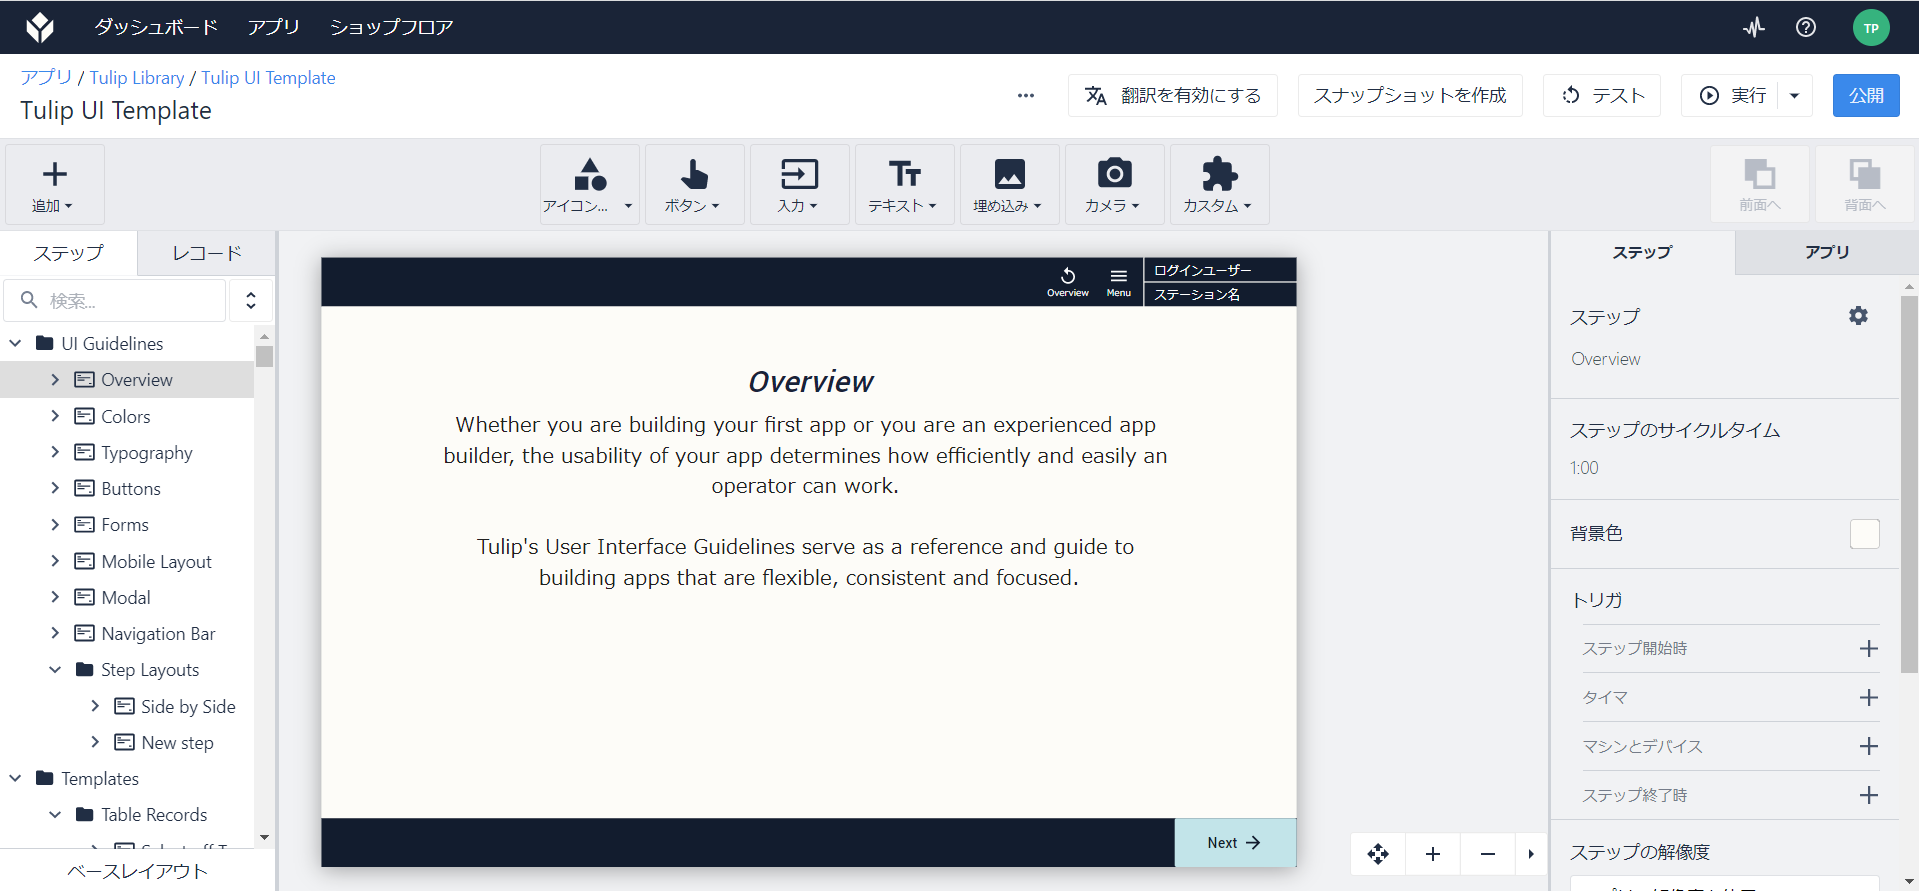Viewport: 1919px width, 891px height.
Task: Toggle the step list sort arrows
Action: click(251, 300)
